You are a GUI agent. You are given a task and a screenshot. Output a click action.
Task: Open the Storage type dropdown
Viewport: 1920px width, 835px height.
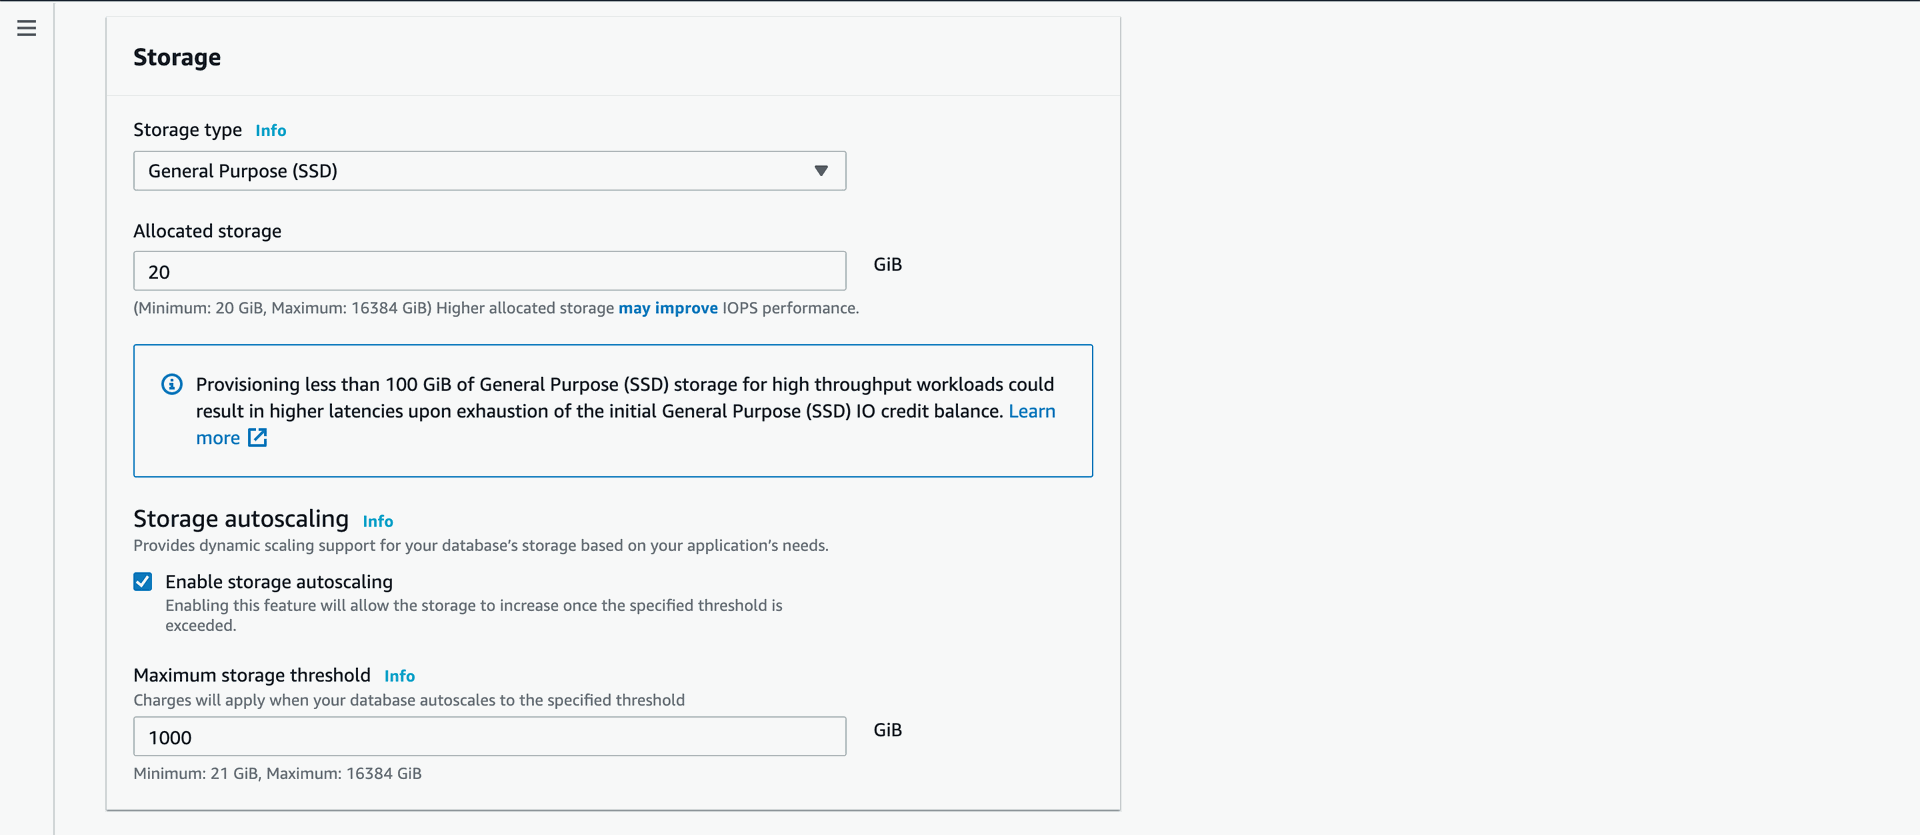point(490,171)
